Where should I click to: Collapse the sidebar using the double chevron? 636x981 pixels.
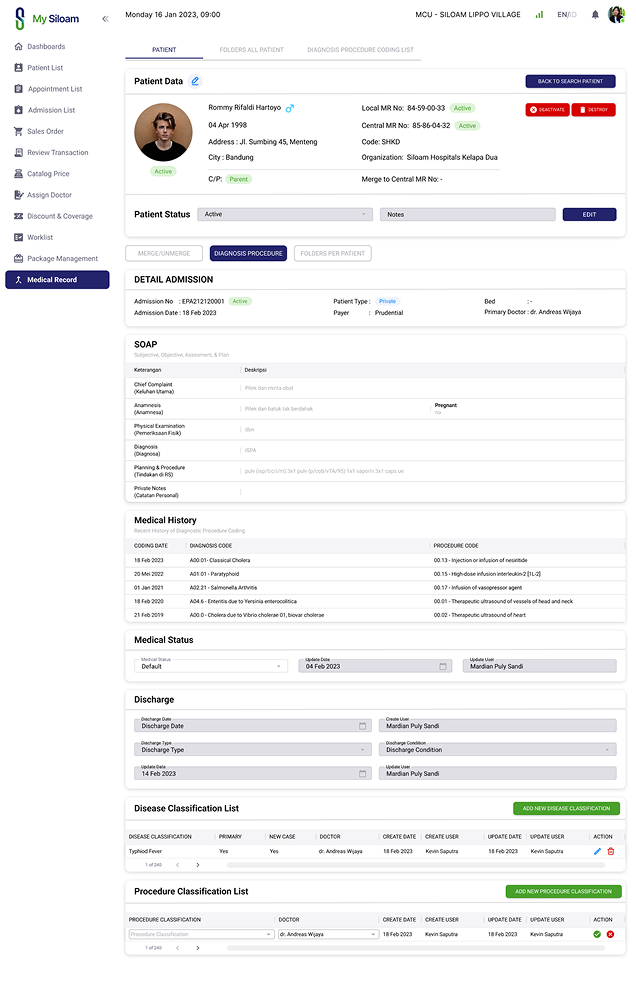105,19
